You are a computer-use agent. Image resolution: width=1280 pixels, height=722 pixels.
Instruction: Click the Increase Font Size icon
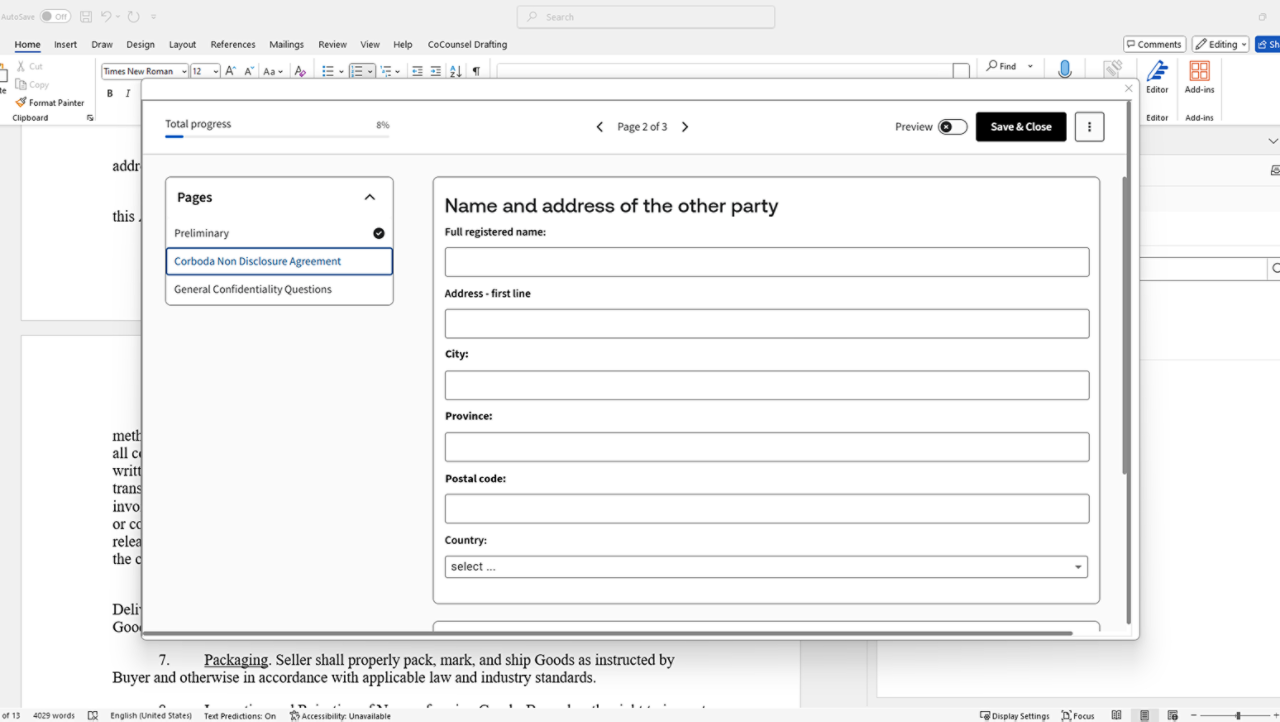(230, 71)
